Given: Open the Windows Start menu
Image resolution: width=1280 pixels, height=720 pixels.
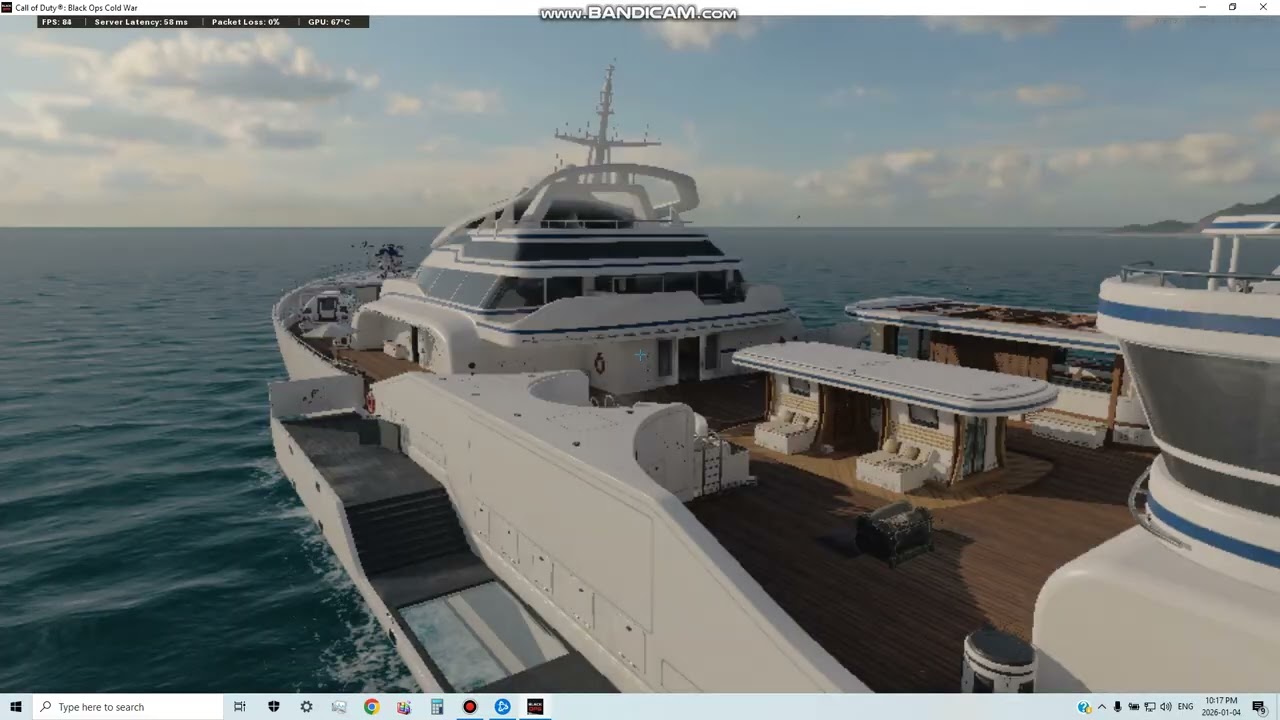Looking at the screenshot, I should 15,707.
